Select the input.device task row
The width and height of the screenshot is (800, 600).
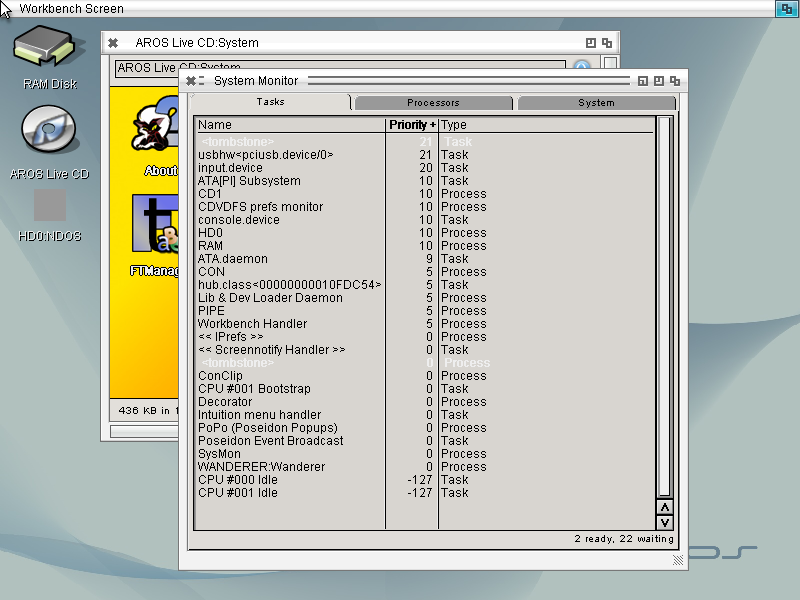tap(425, 168)
